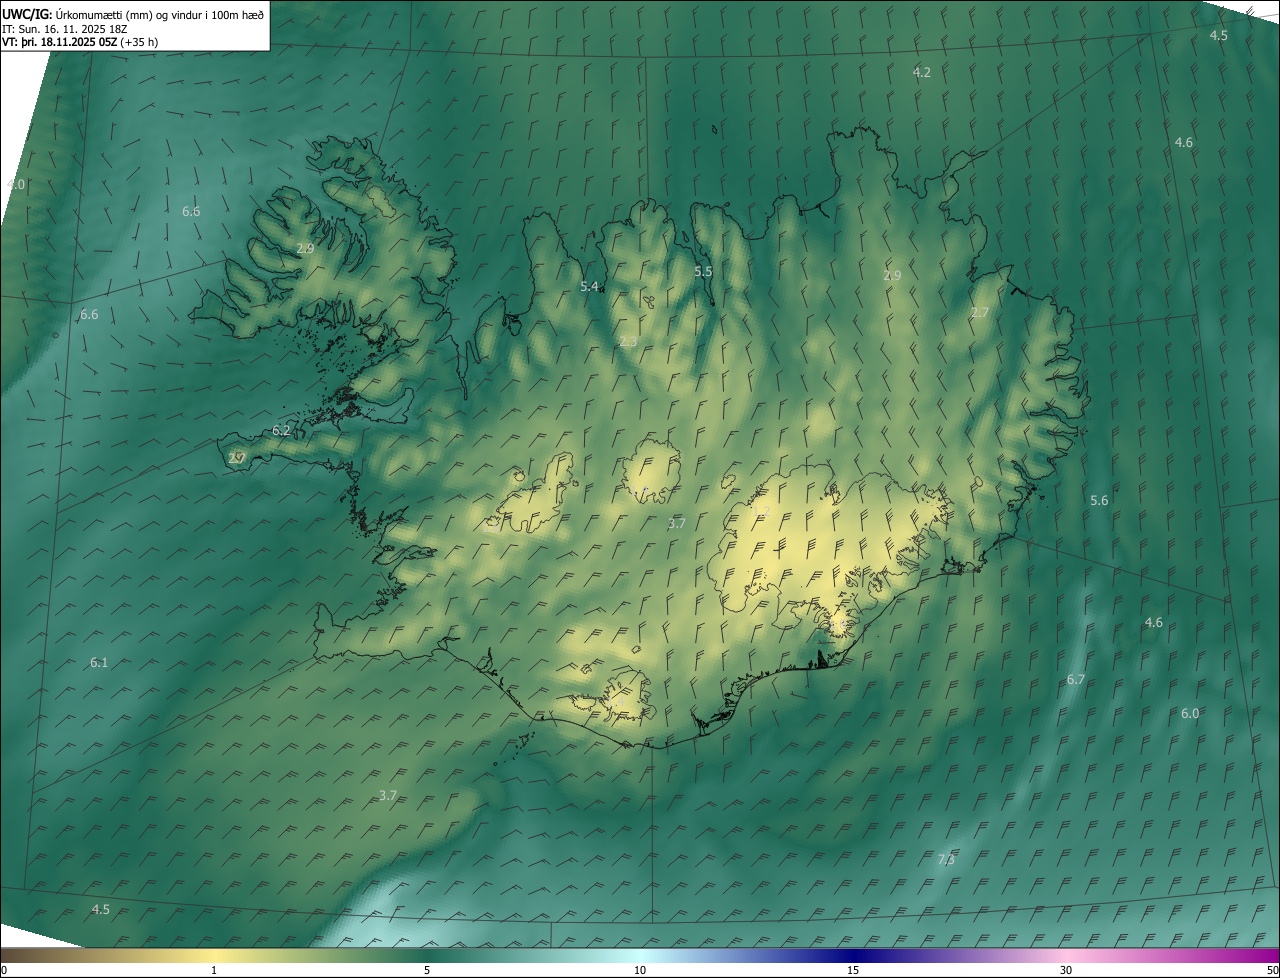Click the title line "UWC/IG: Úrkomumætti (mm) og vindur í 100m hæð"
Screen dimensions: 1280x978
(133, 14)
